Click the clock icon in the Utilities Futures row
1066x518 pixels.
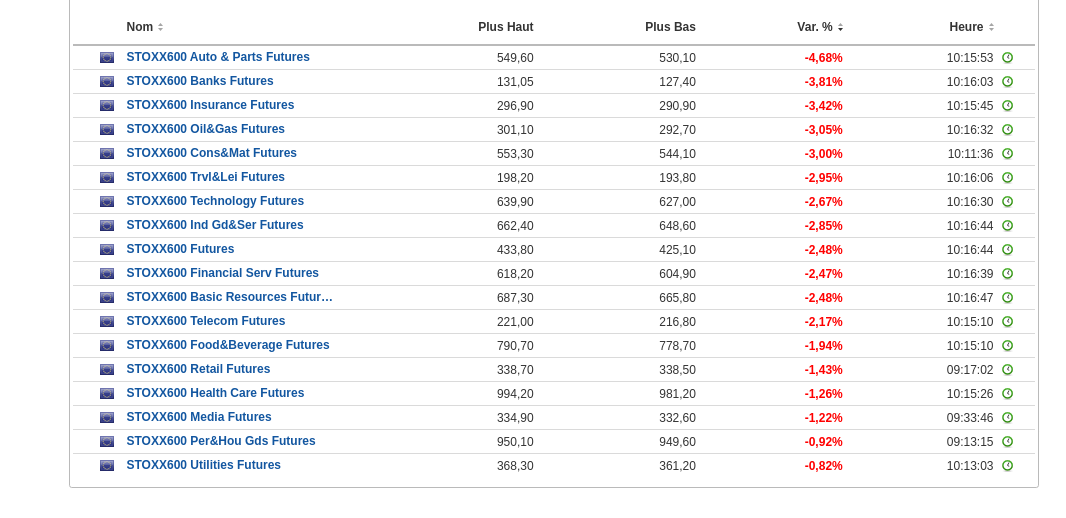[1007, 466]
